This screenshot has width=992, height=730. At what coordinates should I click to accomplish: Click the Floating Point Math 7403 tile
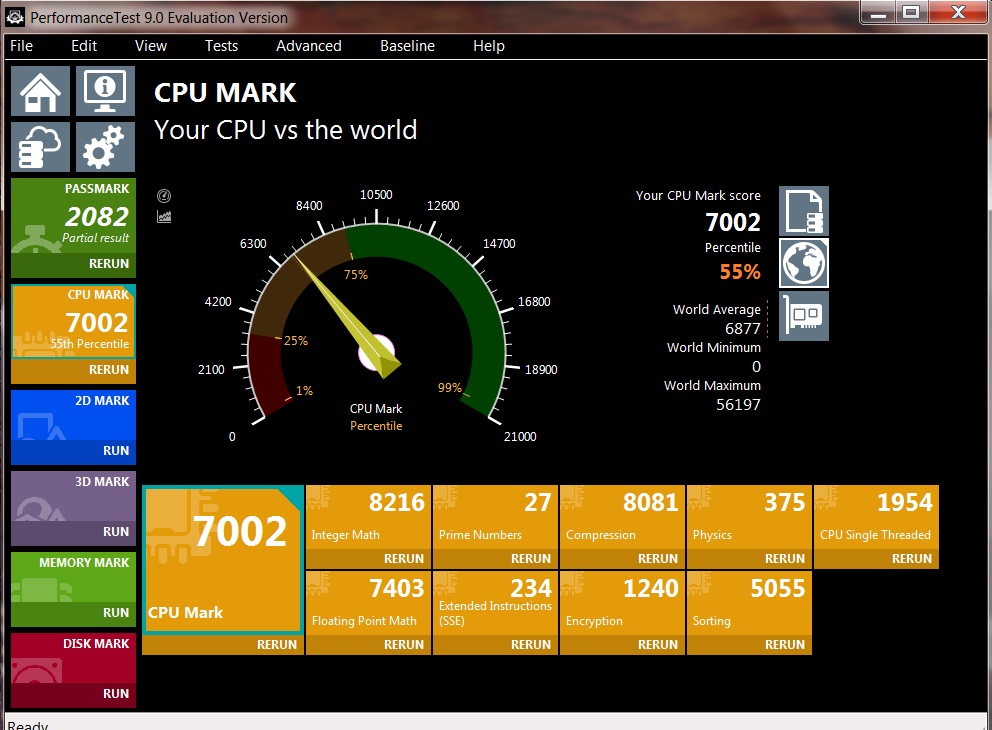tap(368, 603)
